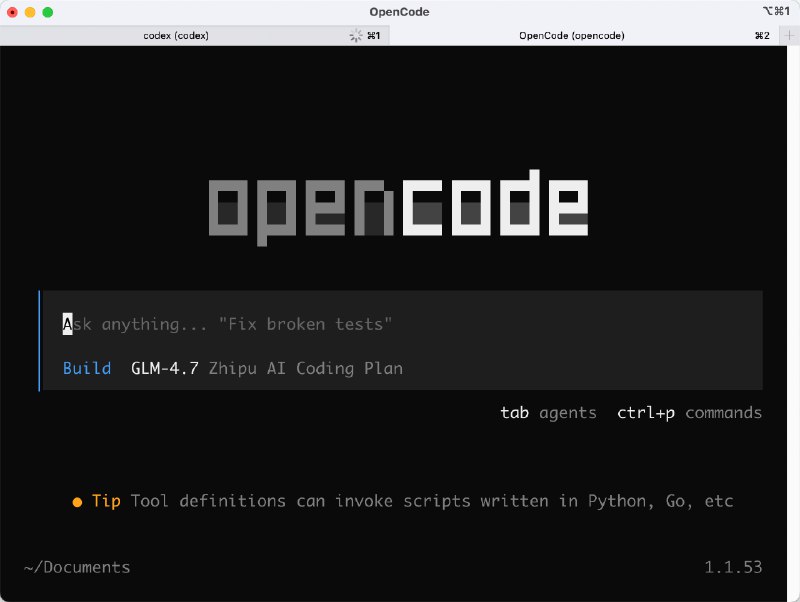The height and width of the screenshot is (602, 800).
Task: Focus the "Ask anything..." prompt input
Action: (x=300, y=324)
